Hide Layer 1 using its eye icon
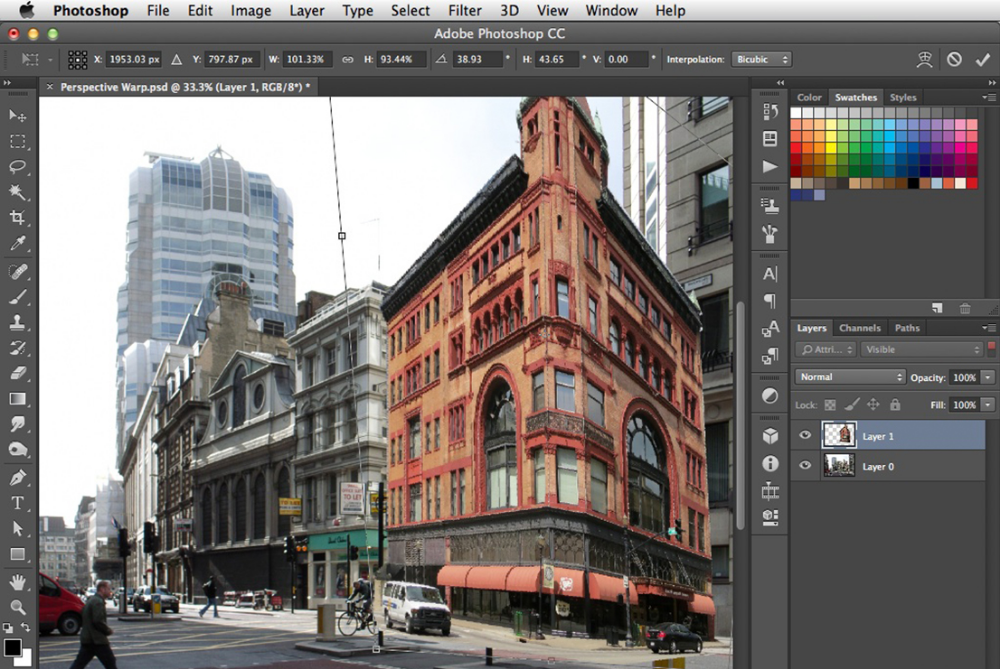This screenshot has width=1000, height=669. 805,435
